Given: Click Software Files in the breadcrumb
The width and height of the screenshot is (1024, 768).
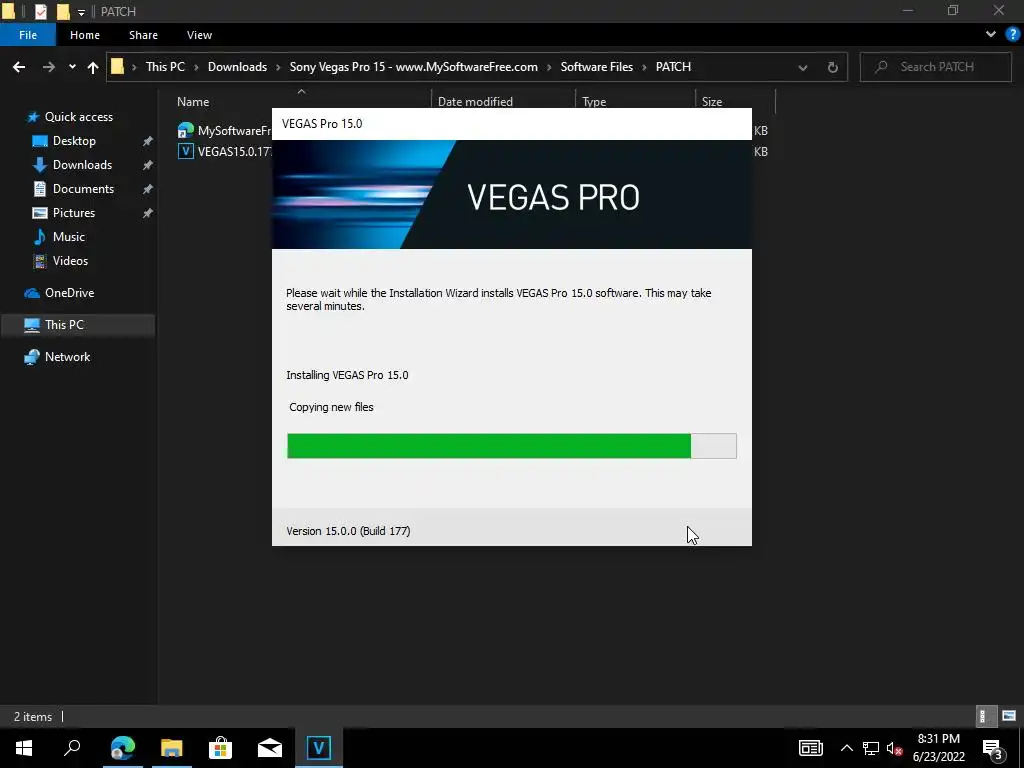Looking at the screenshot, I should (x=596, y=67).
